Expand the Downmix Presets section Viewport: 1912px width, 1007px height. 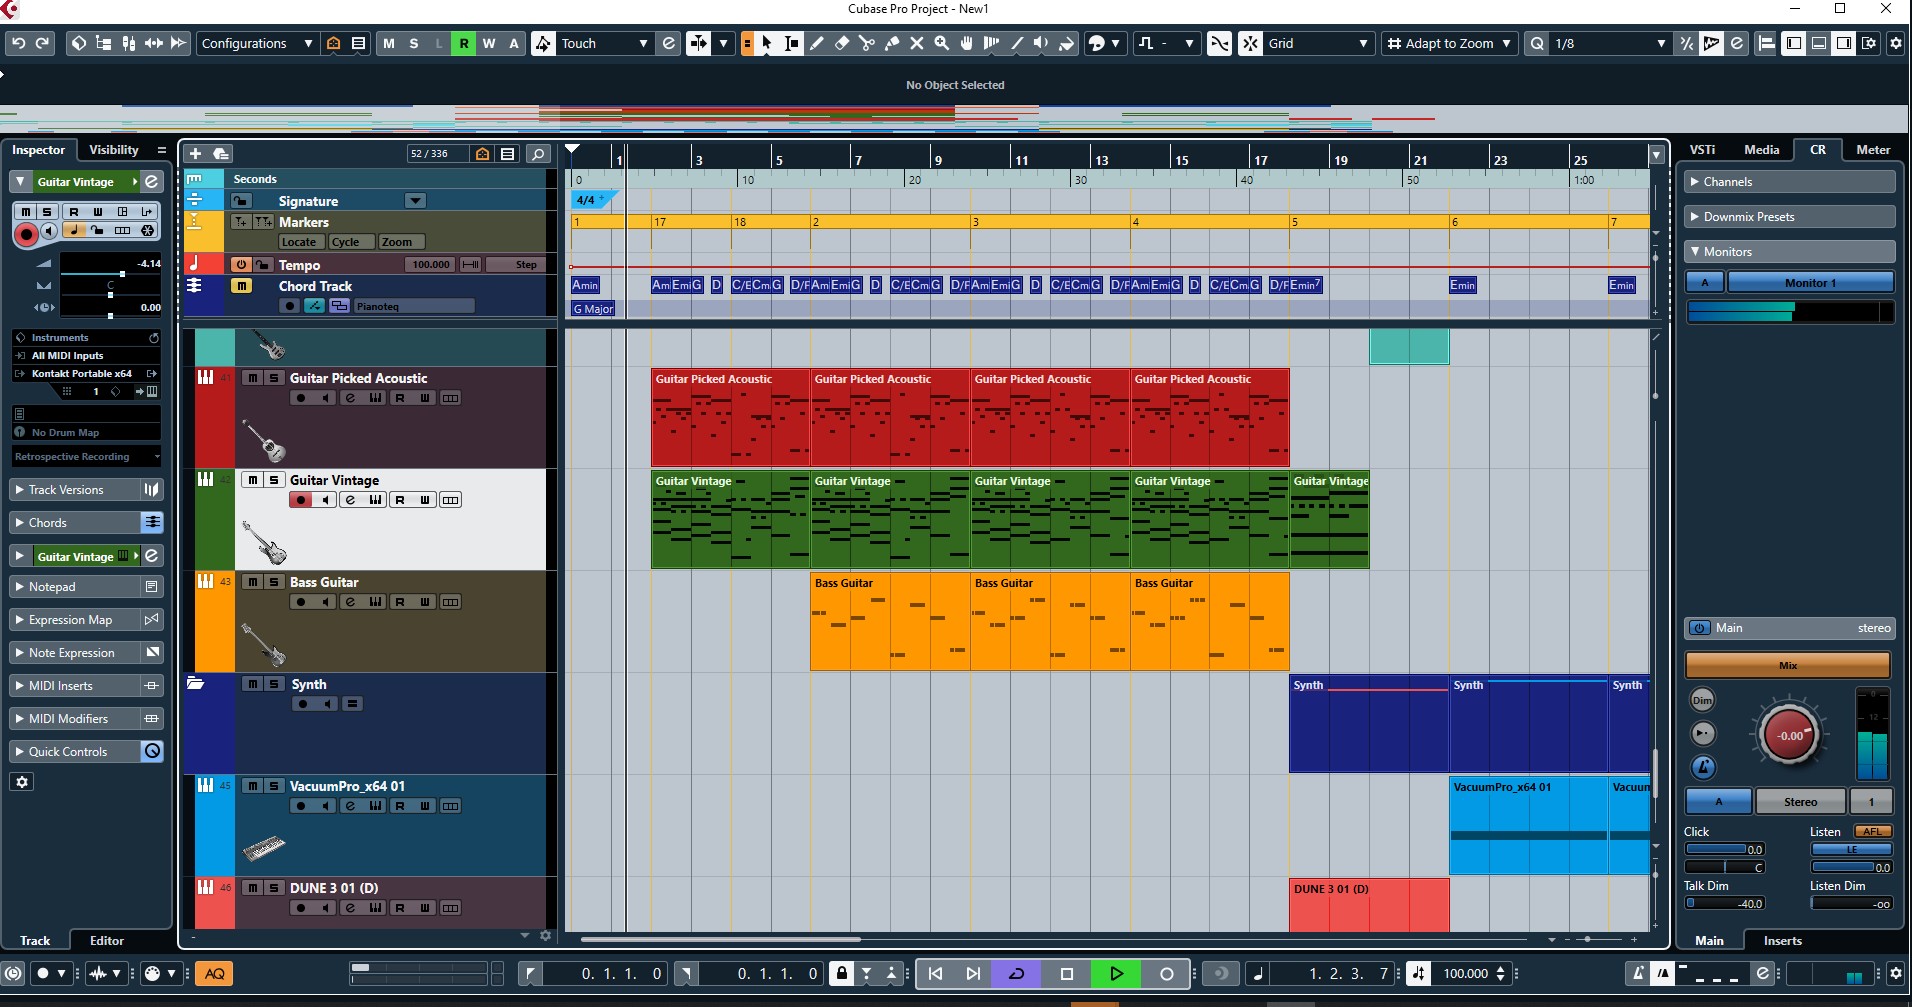point(1789,217)
